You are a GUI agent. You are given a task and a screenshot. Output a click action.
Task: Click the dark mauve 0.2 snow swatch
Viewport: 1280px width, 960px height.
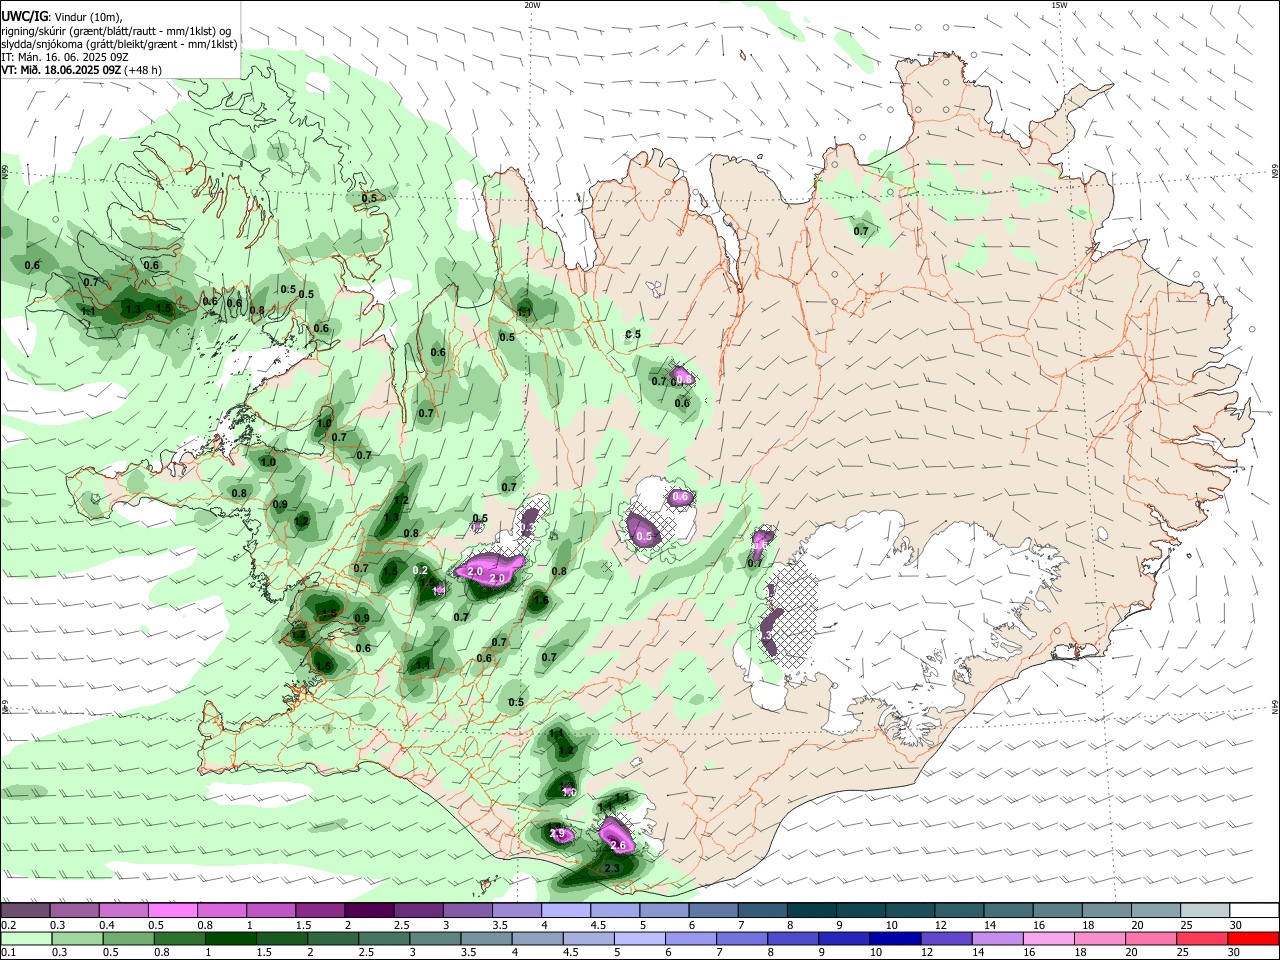point(25,911)
